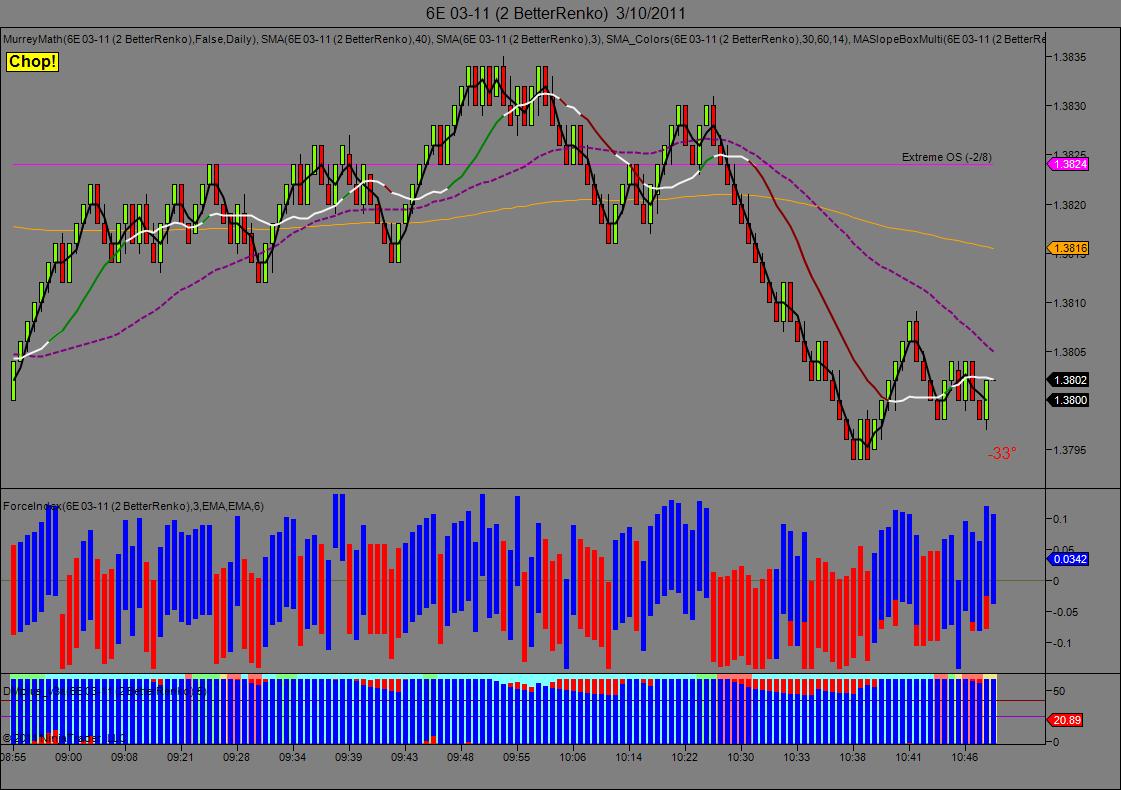
Task: Click the 1.3810 price axis label
Action: click(1070, 303)
